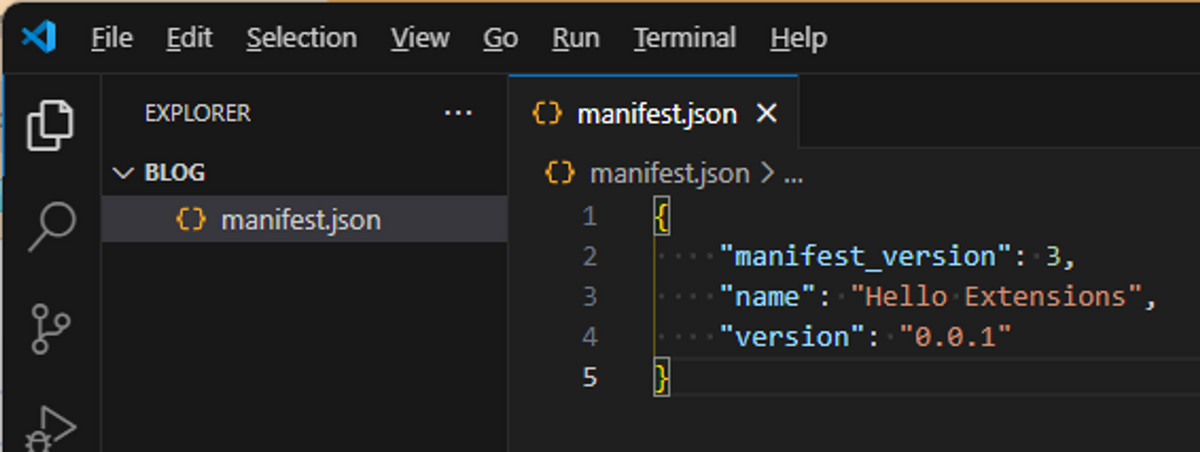
Task: Open the Run and Debug icon
Action: pyautogui.click(x=51, y=427)
